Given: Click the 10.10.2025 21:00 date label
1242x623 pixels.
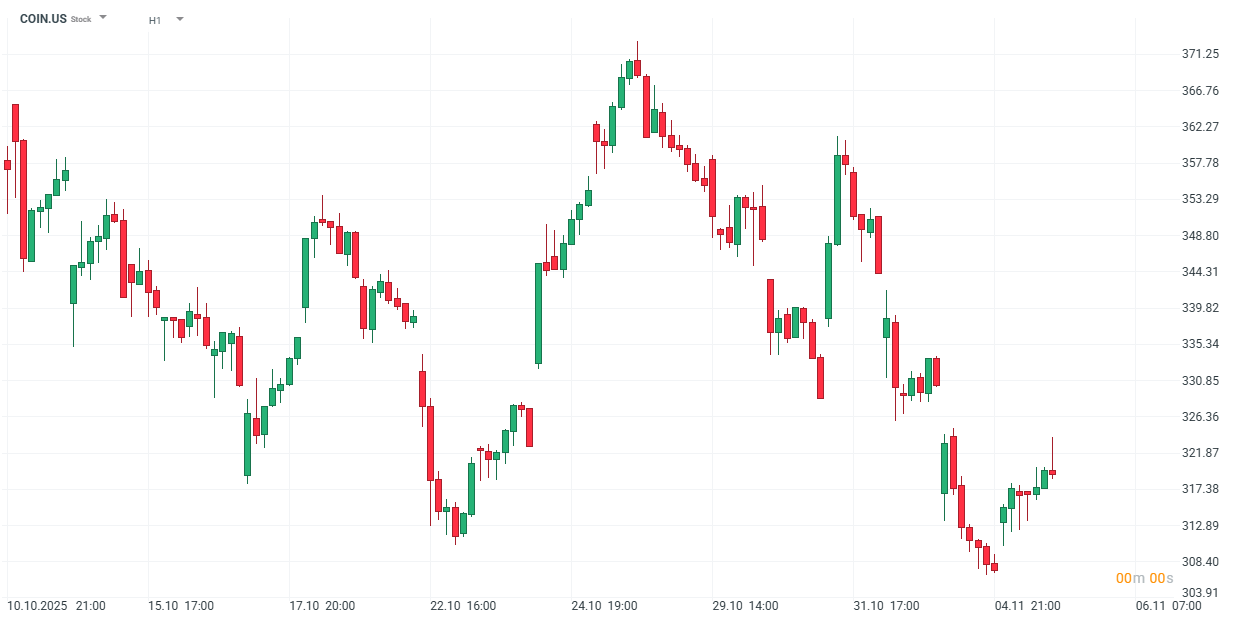Looking at the screenshot, I should click(x=57, y=606).
